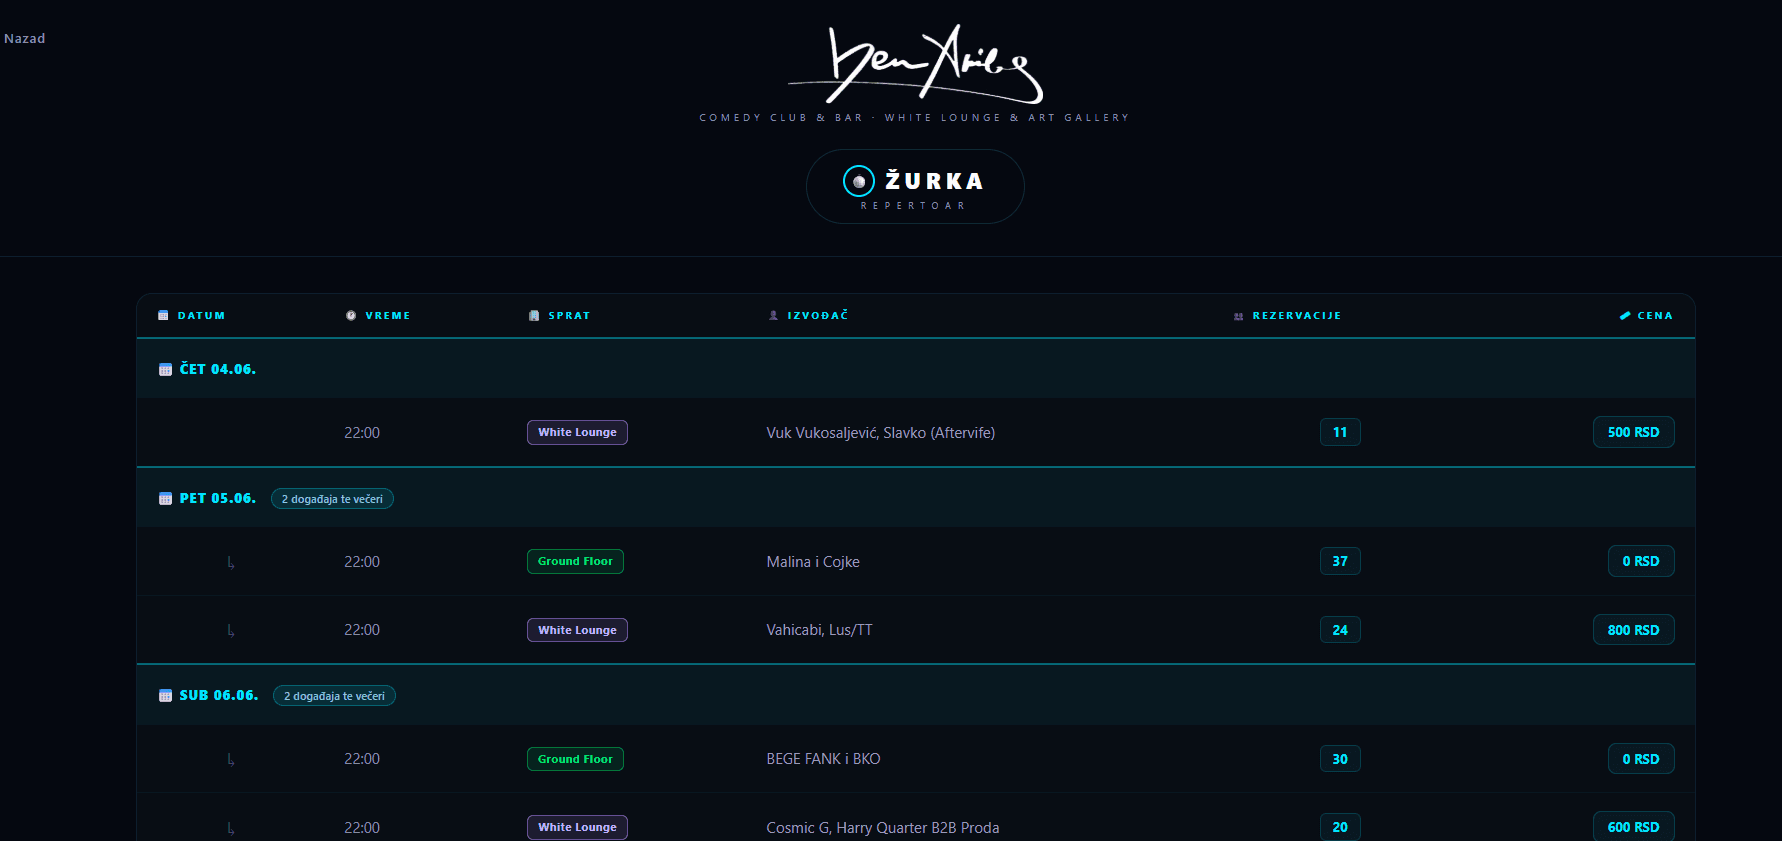Click 22:00 time for Vuk Vukosaljević row

pyautogui.click(x=362, y=433)
